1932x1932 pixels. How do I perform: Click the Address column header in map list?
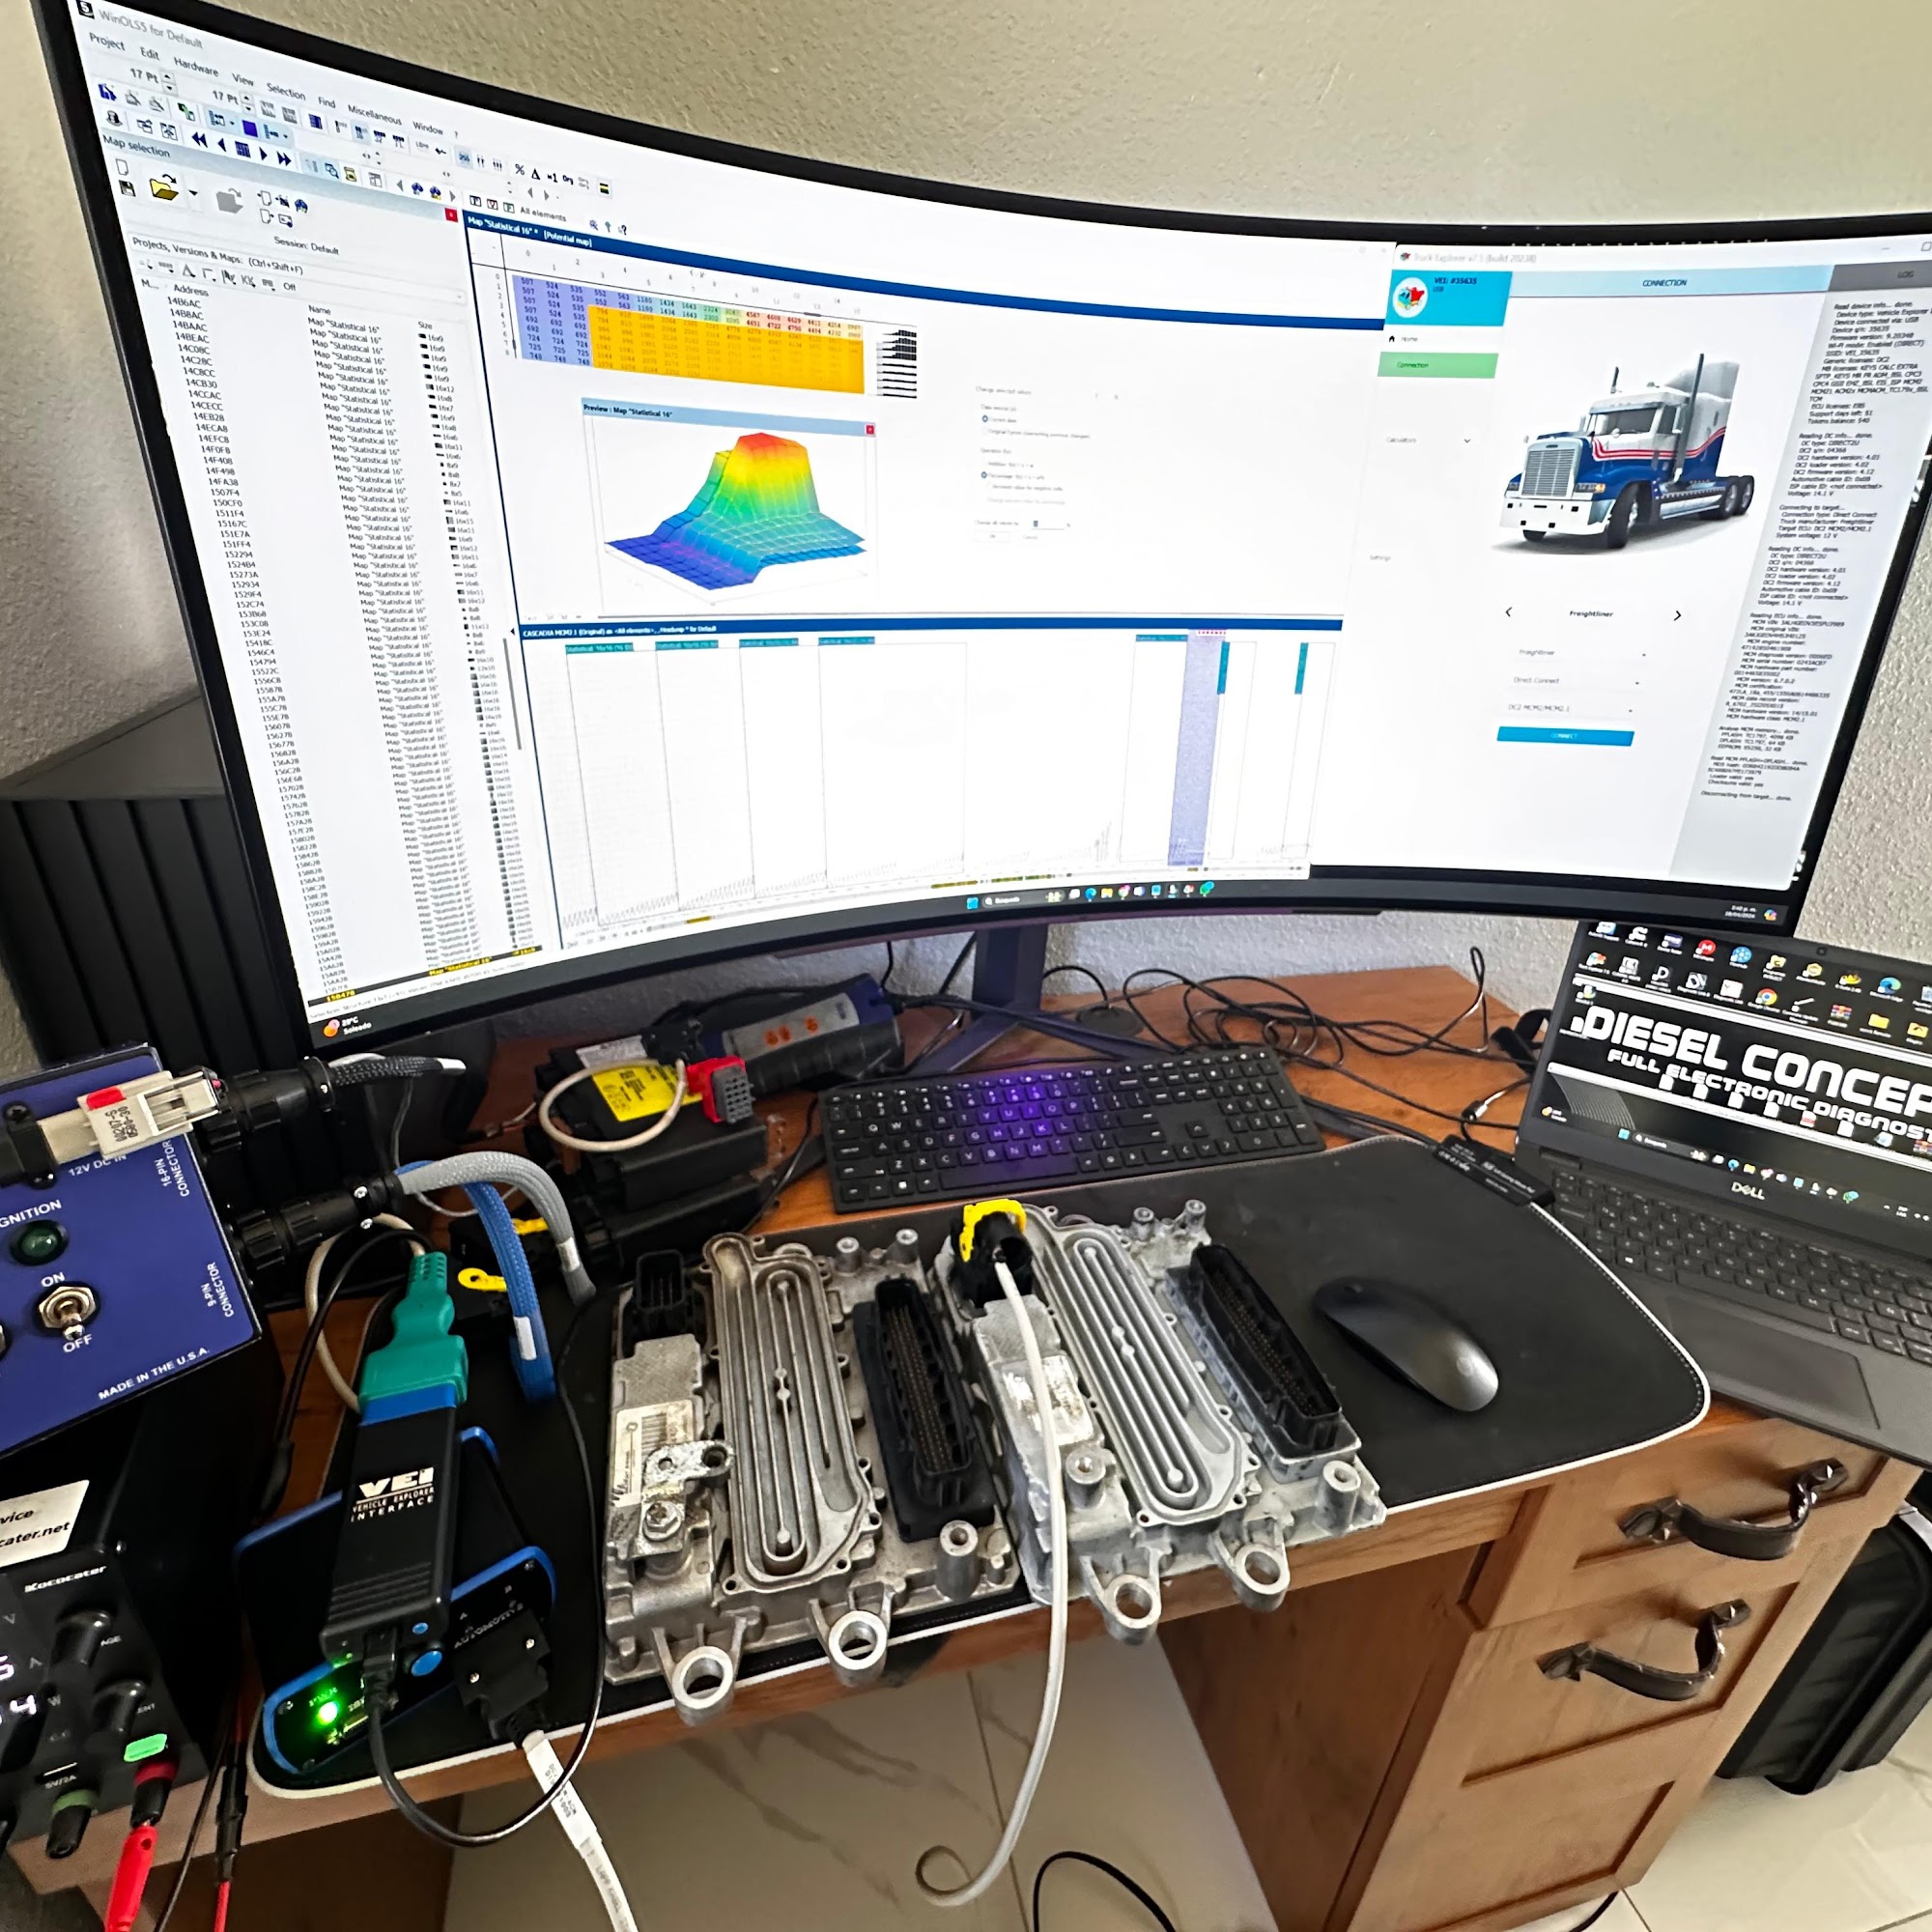pos(190,290)
